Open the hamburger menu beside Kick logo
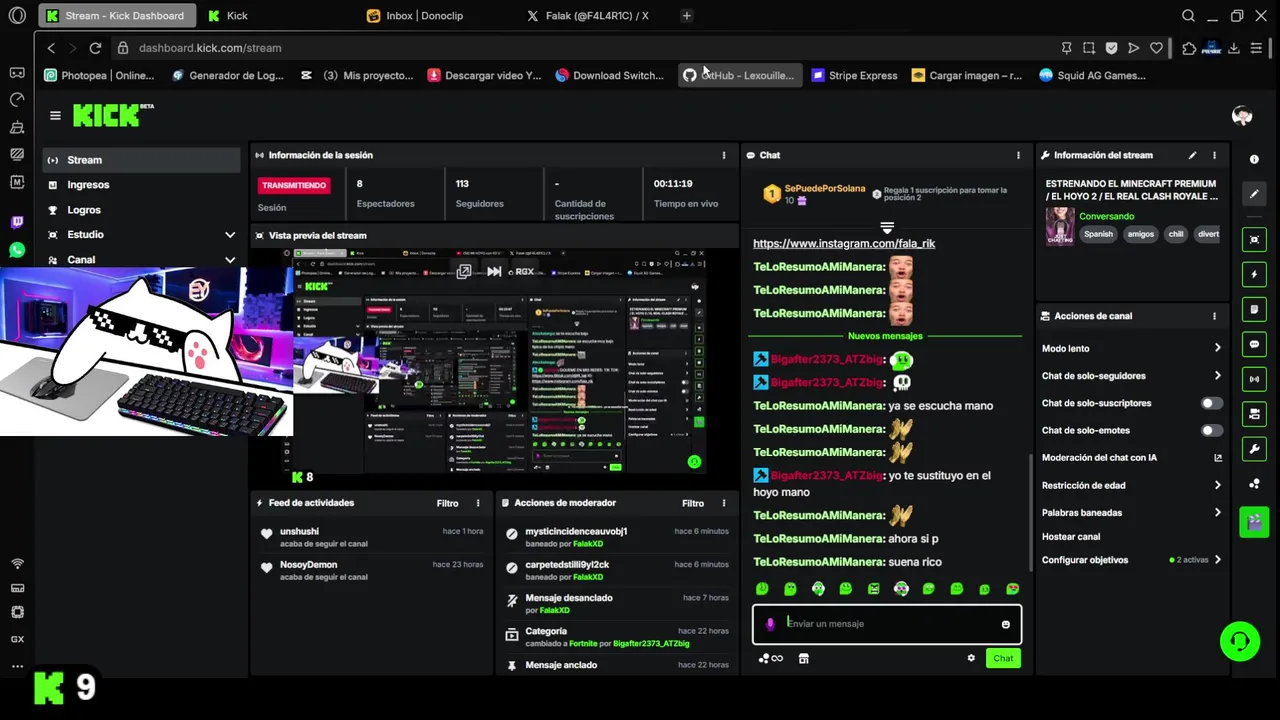This screenshot has height=720, width=1280. click(55, 115)
